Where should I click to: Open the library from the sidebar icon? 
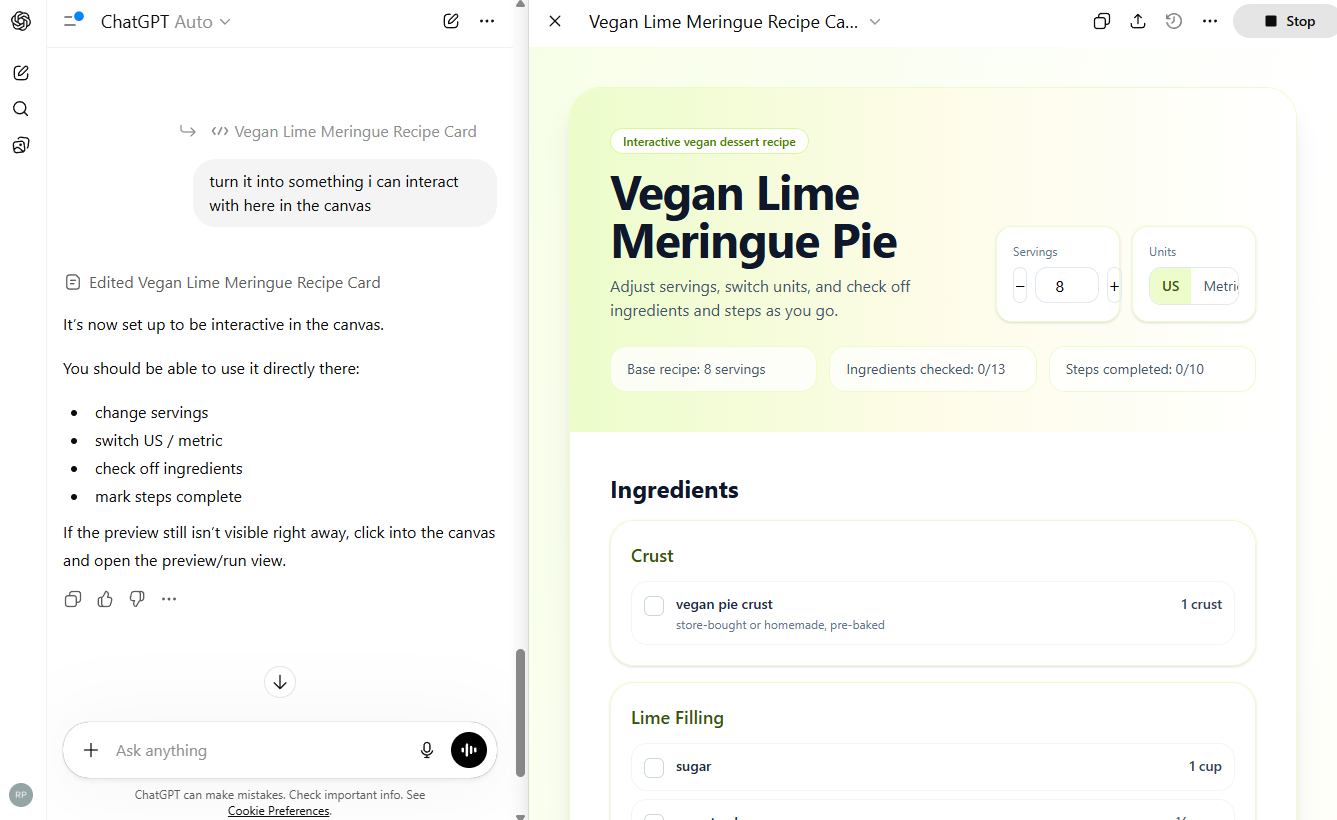pos(20,145)
